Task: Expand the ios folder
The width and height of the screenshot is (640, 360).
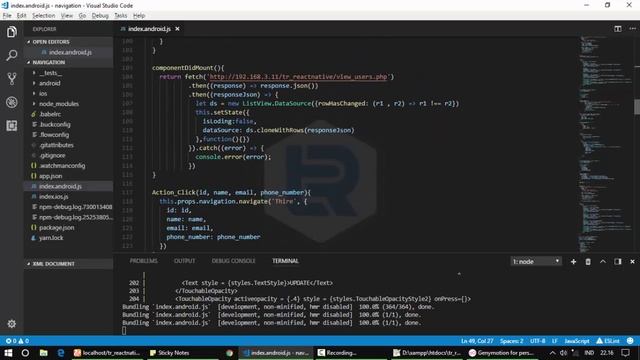Action: pyautogui.click(x=43, y=93)
